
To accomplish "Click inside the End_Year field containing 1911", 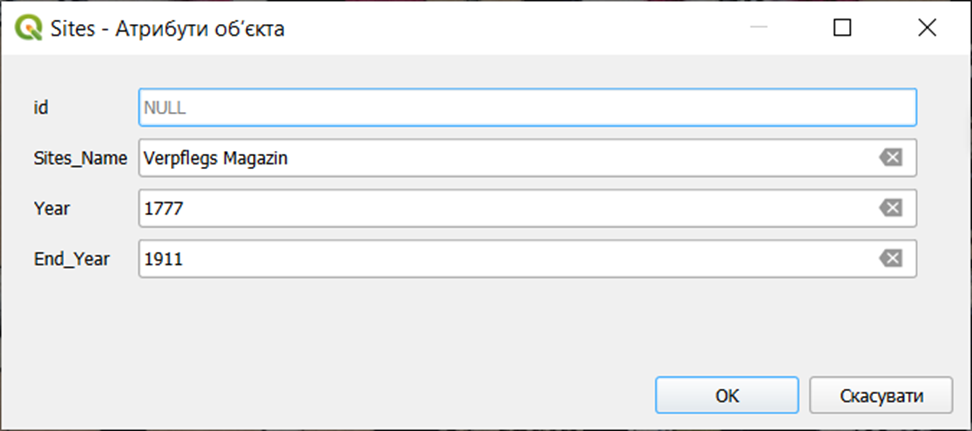I will click(500, 259).
